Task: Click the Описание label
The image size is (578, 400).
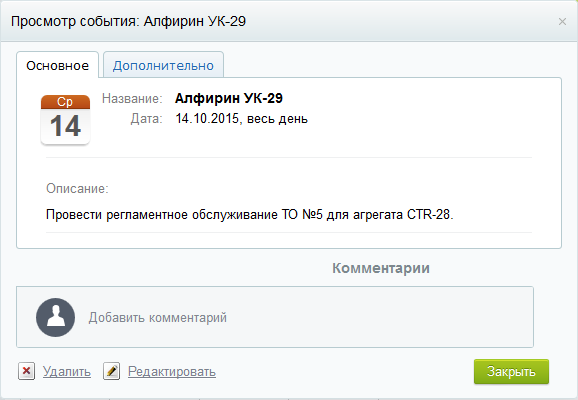Action: point(77,188)
